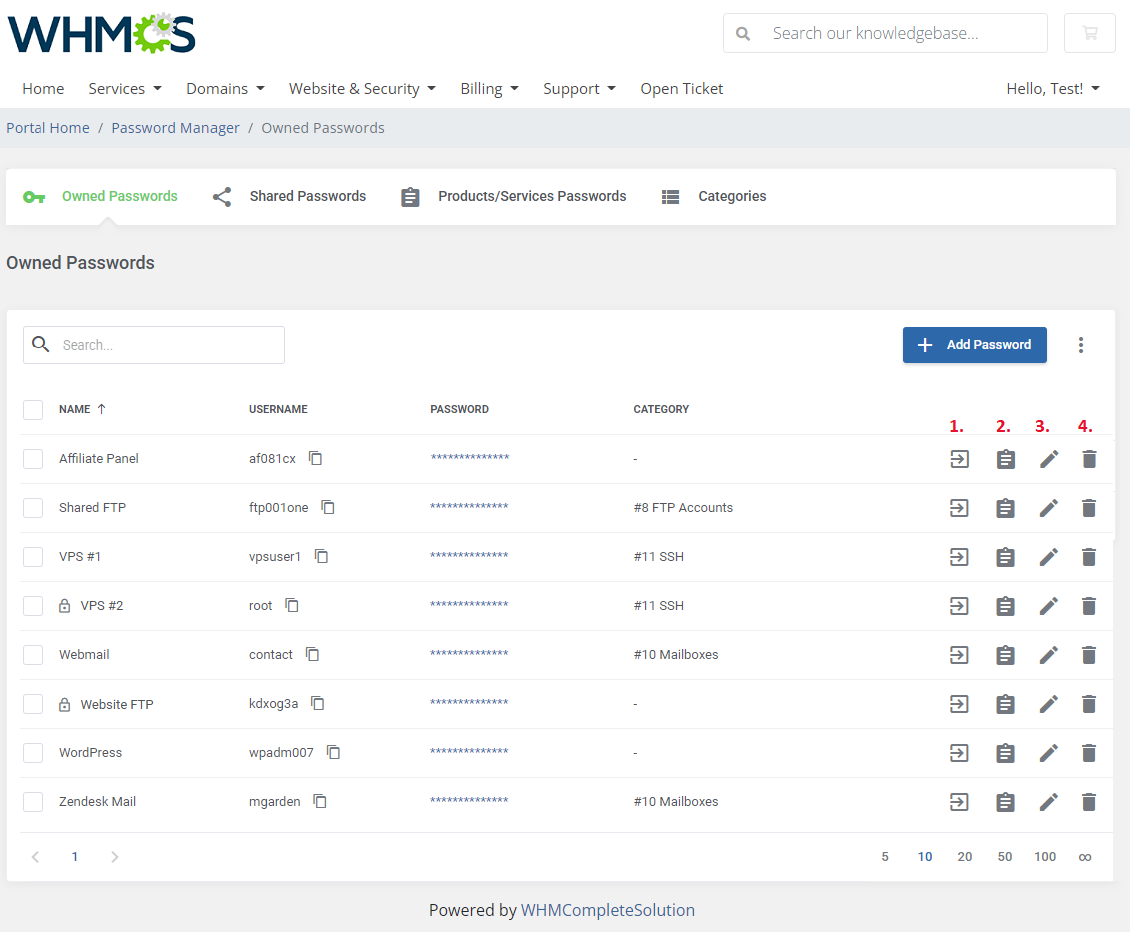
Task: Click the clipboard details icon for WordPress
Action: [x=1005, y=753]
